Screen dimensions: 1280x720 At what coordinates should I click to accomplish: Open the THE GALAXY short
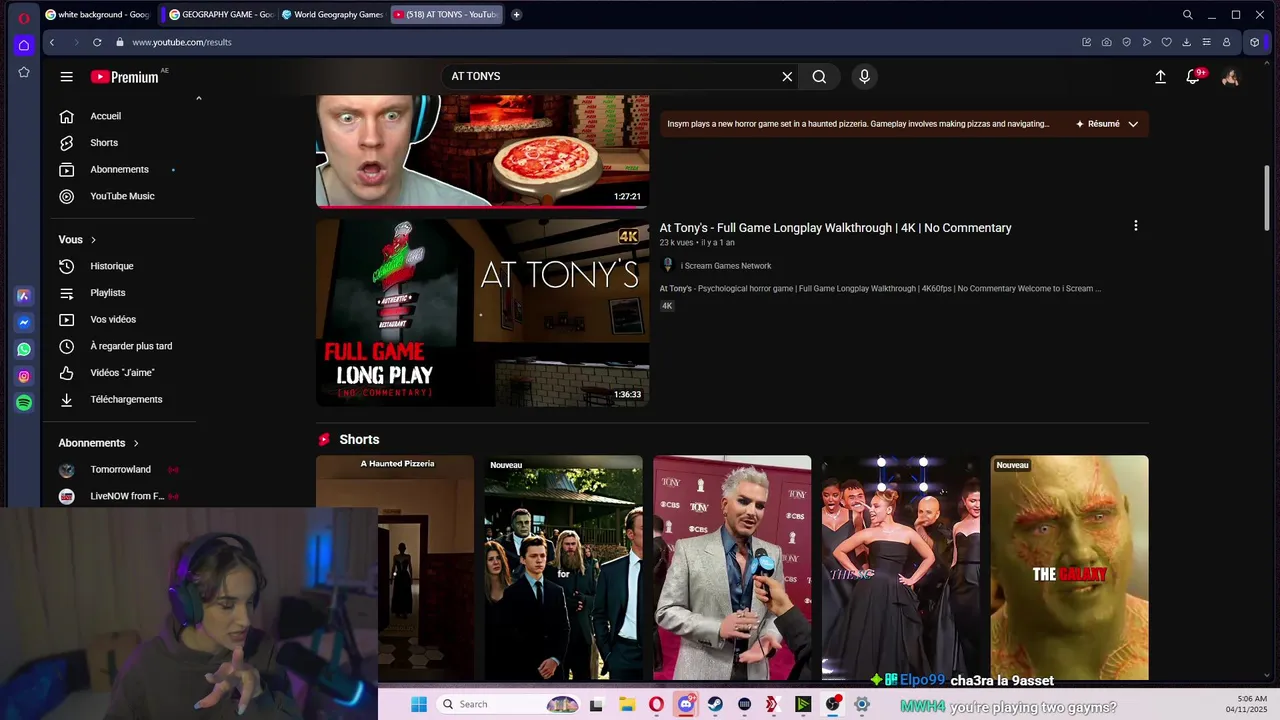coord(1069,568)
